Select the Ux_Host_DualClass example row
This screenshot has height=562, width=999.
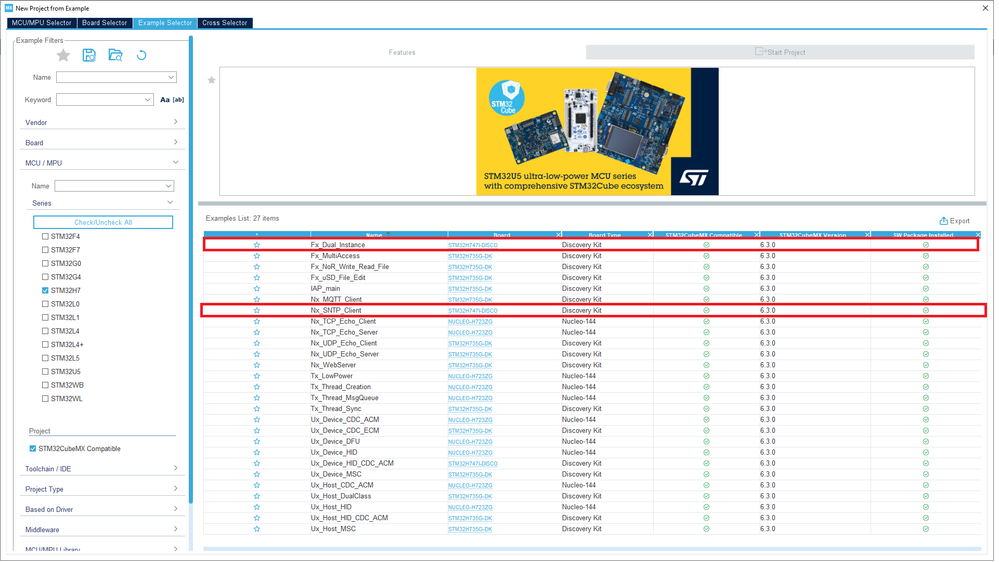point(592,496)
